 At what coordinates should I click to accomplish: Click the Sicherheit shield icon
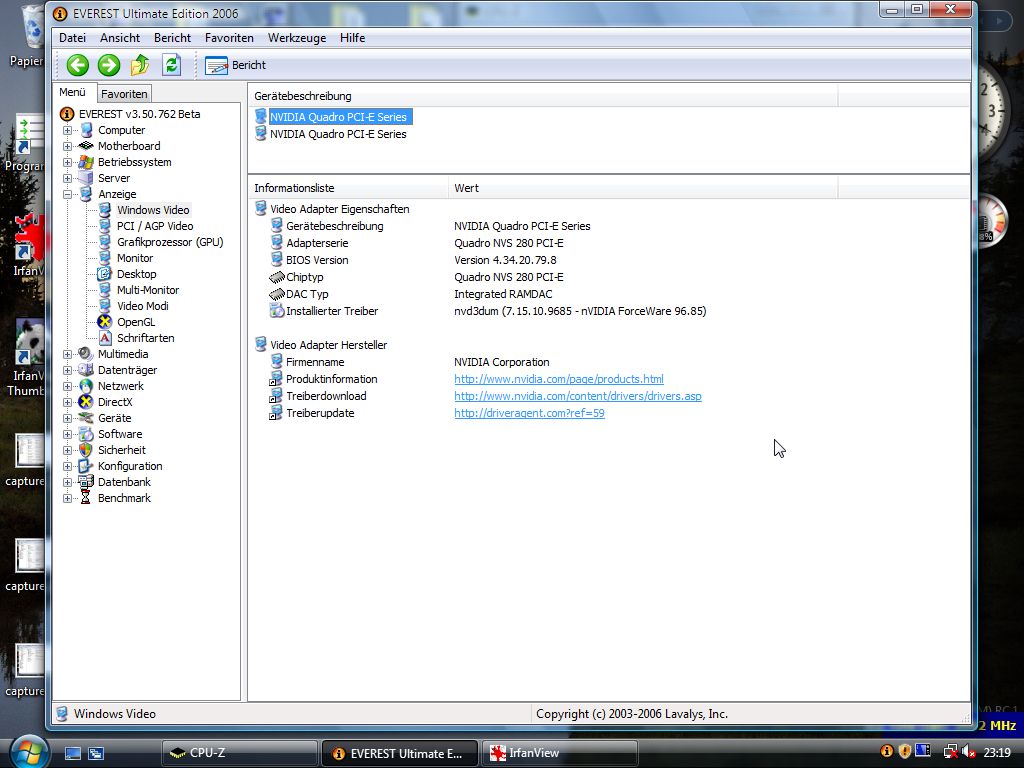point(86,450)
